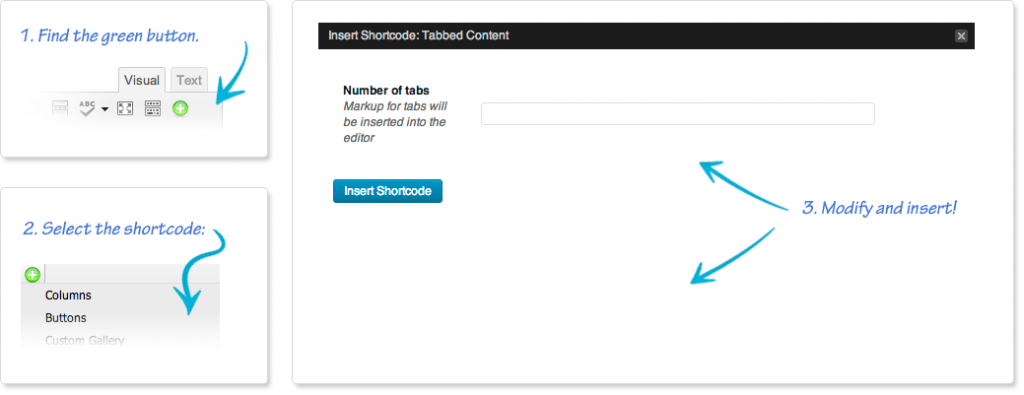Insert a page break via faded toolbar icon

tap(60, 108)
